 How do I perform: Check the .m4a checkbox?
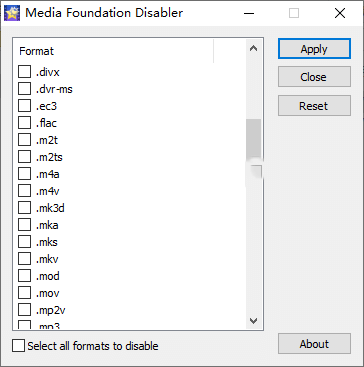(24, 174)
